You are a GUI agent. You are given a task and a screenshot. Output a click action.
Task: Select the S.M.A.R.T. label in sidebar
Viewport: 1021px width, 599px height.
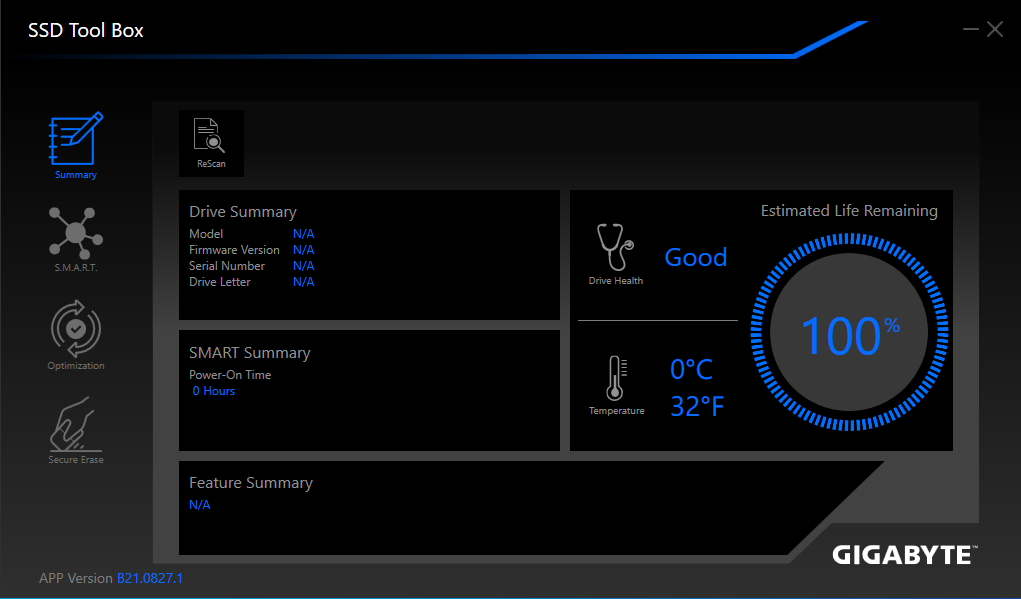point(76,268)
